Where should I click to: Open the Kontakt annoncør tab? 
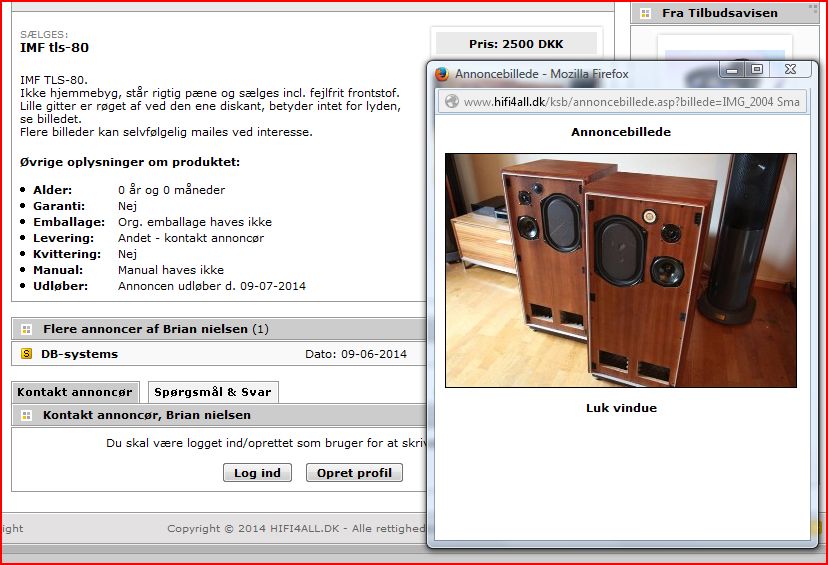click(75, 392)
